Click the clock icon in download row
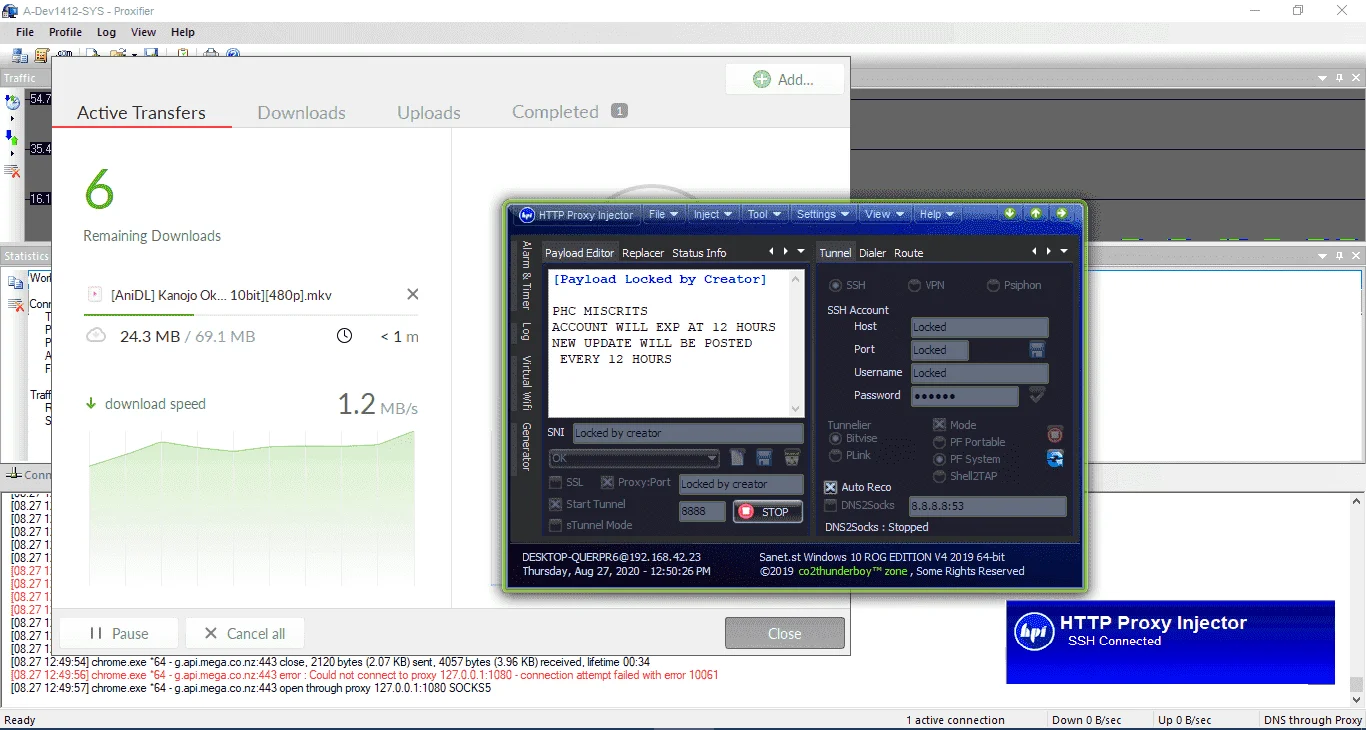Viewport: 1366px width, 730px height. coord(344,336)
